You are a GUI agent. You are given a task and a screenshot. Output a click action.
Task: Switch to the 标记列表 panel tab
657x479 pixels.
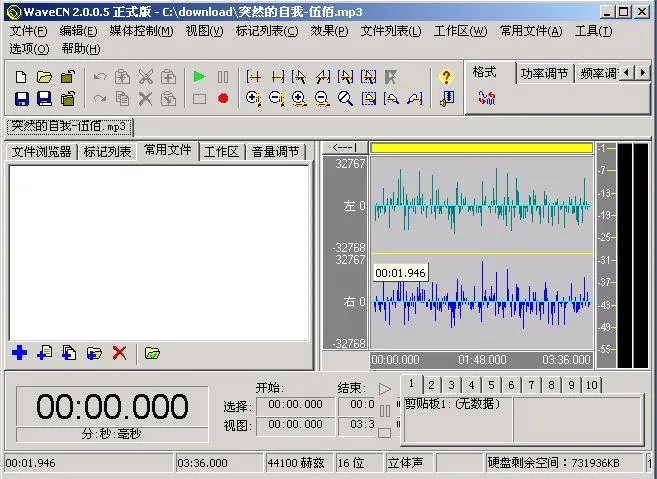pos(108,152)
